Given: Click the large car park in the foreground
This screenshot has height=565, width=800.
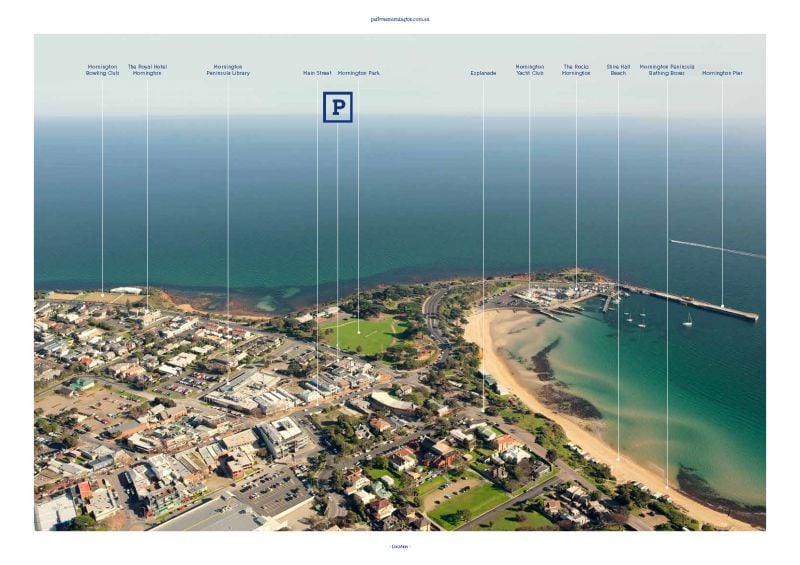Looking at the screenshot, I should [x=272, y=490].
